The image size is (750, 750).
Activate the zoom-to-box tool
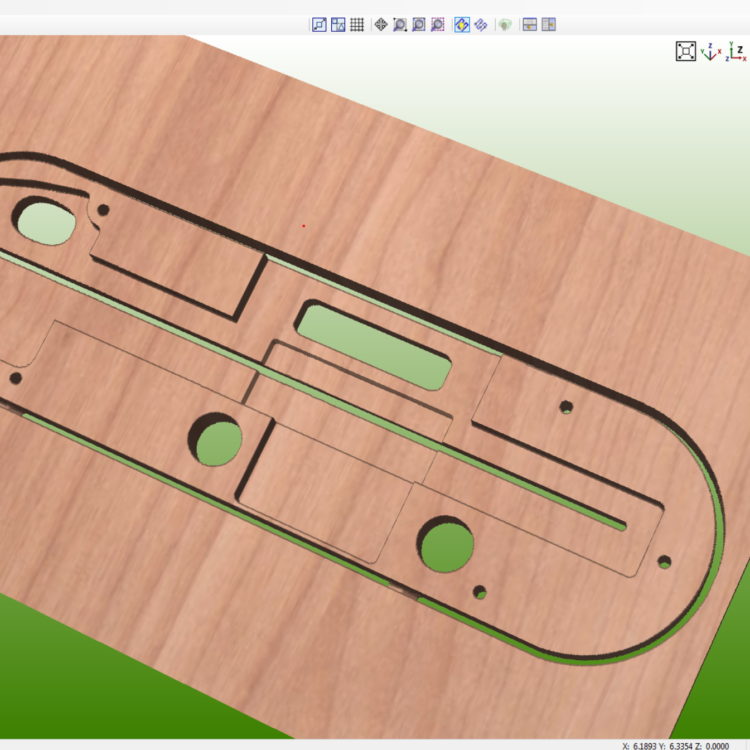[x=418, y=24]
